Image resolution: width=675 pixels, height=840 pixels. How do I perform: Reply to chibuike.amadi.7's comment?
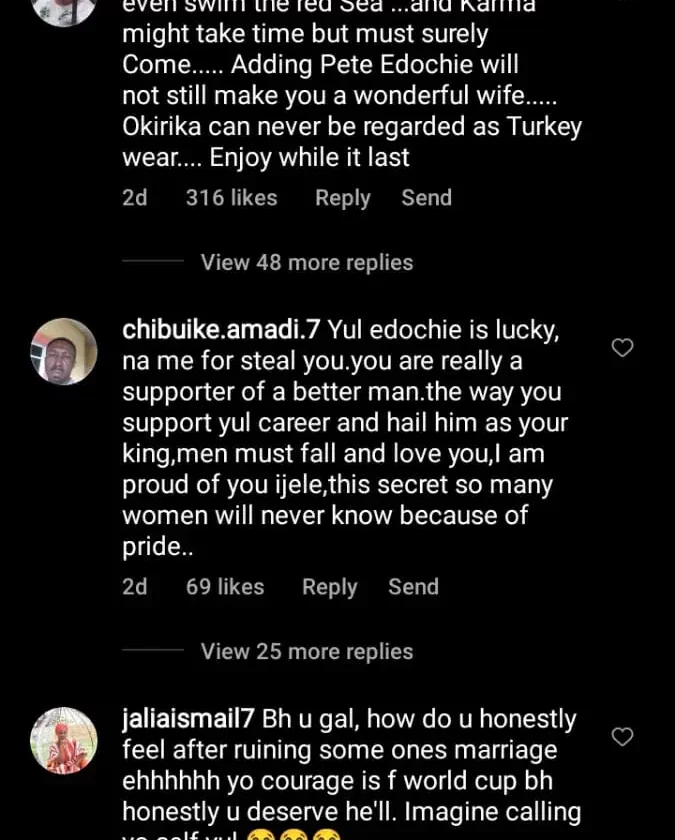tap(329, 587)
